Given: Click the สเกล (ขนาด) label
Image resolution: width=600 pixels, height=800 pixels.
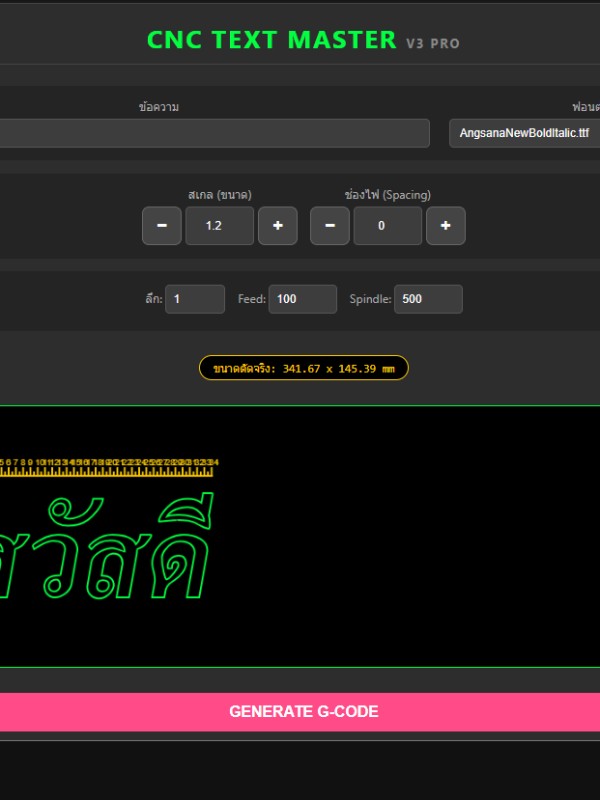Looking at the screenshot, I should [x=219, y=195].
